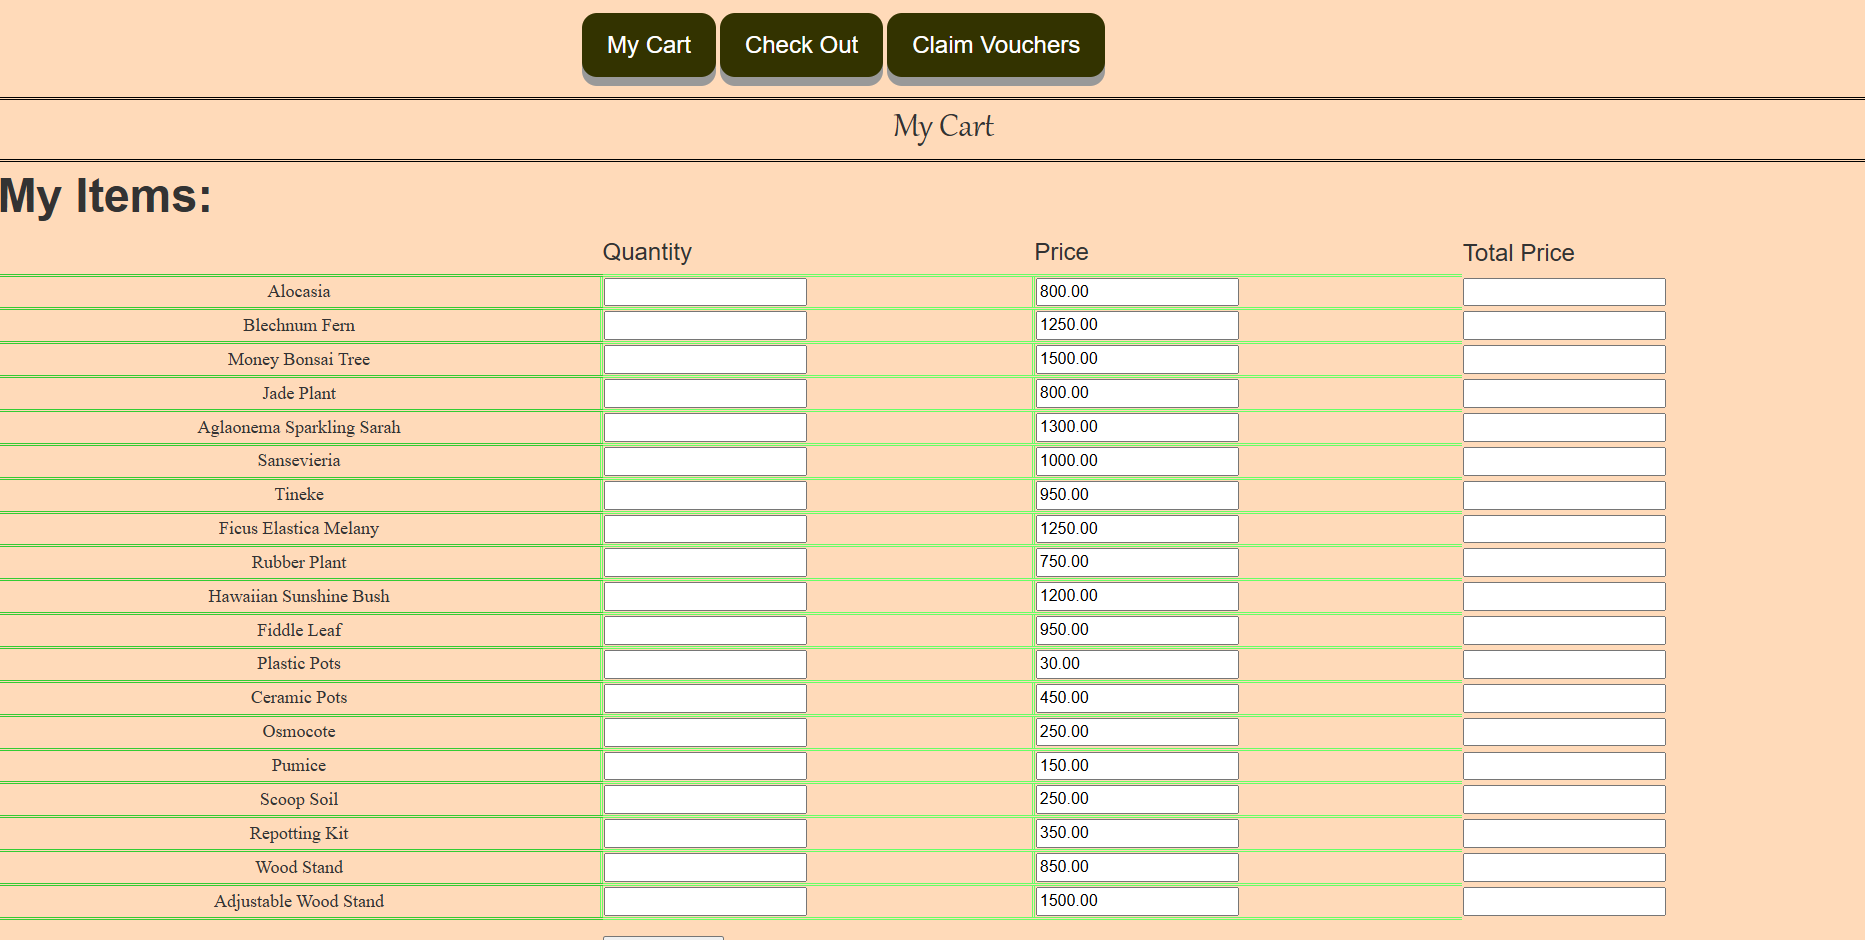The image size is (1865, 940).
Task: Click the Quantity column header
Action: (x=647, y=252)
